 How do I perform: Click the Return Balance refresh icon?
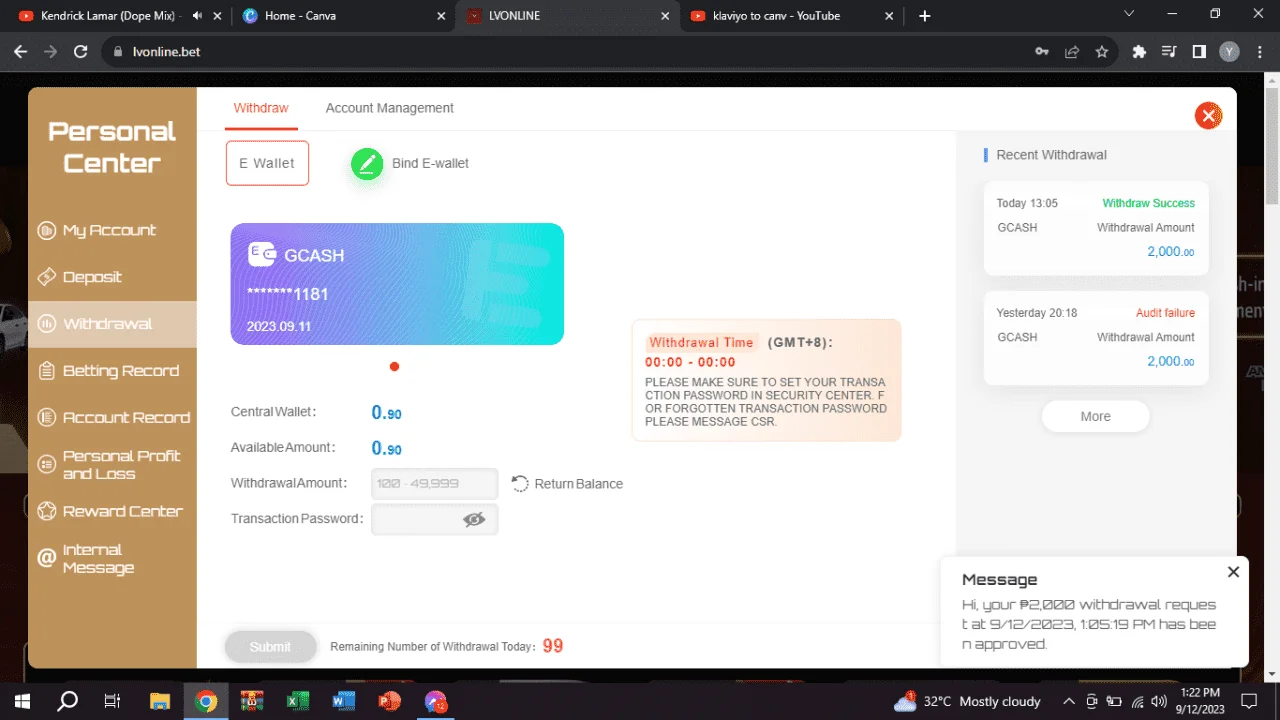[520, 484]
